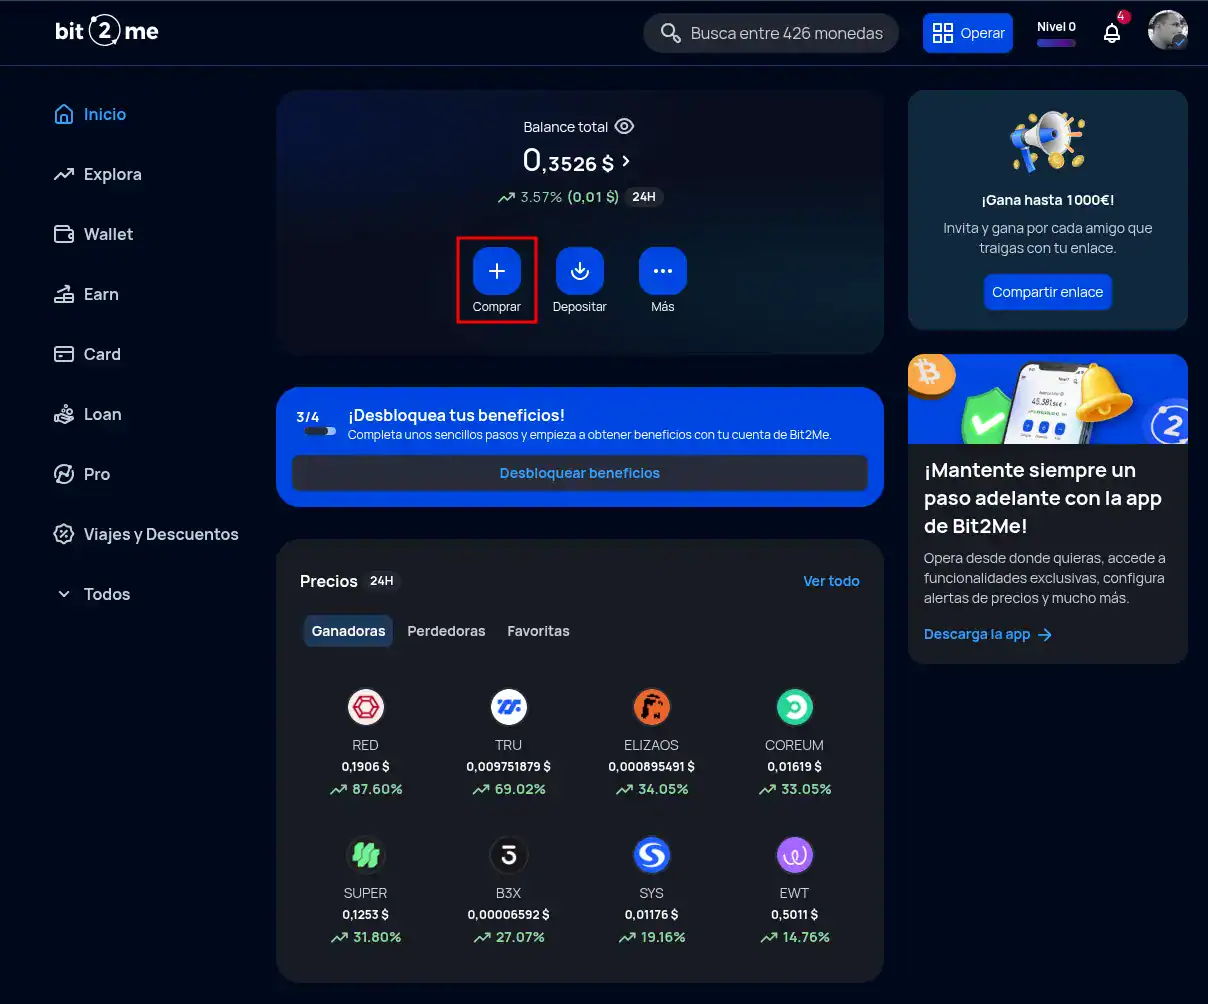Image resolution: width=1208 pixels, height=1004 pixels.
Task: Open Pro in sidebar
Action: pyautogui.click(x=82, y=474)
